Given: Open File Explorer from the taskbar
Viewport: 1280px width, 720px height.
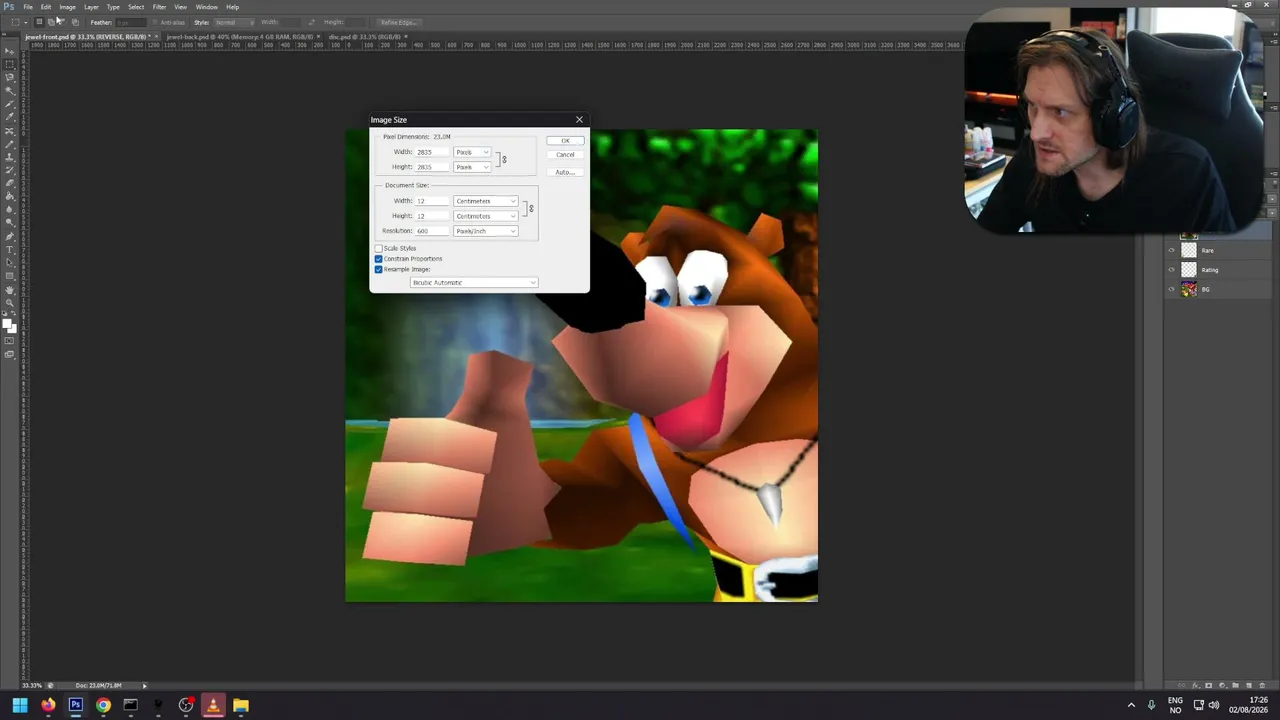Looking at the screenshot, I should click(240, 705).
